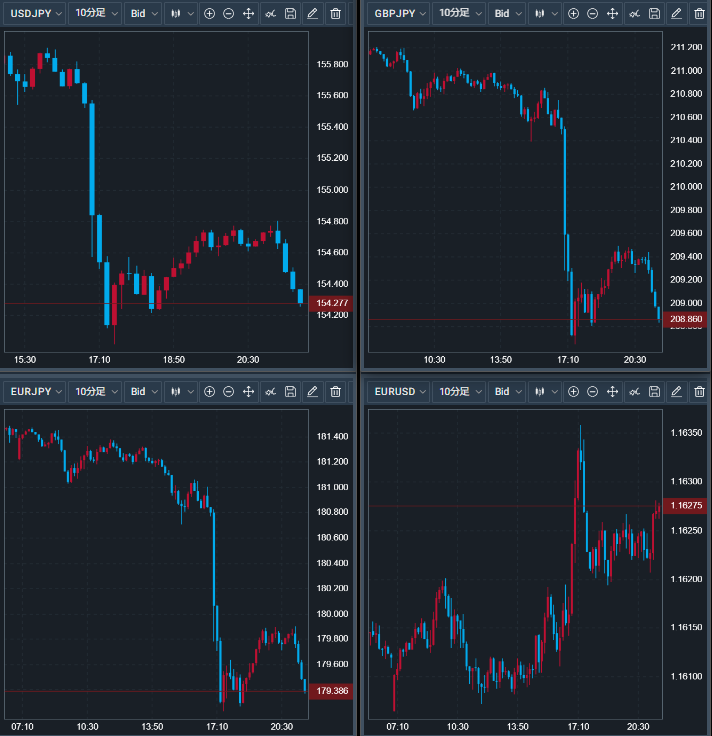The height and width of the screenshot is (736, 712).
Task: Select the move tool in GBPJPY panel
Action: (612, 14)
